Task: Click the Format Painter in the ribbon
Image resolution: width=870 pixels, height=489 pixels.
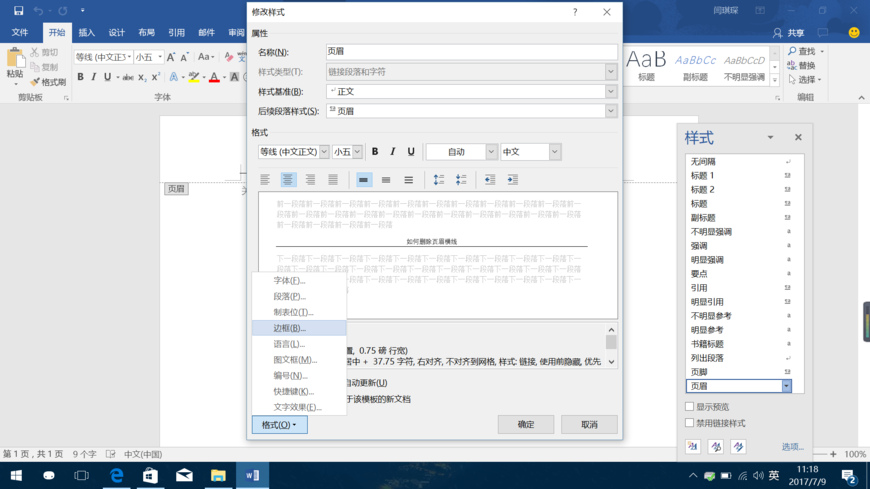Action: [x=48, y=82]
